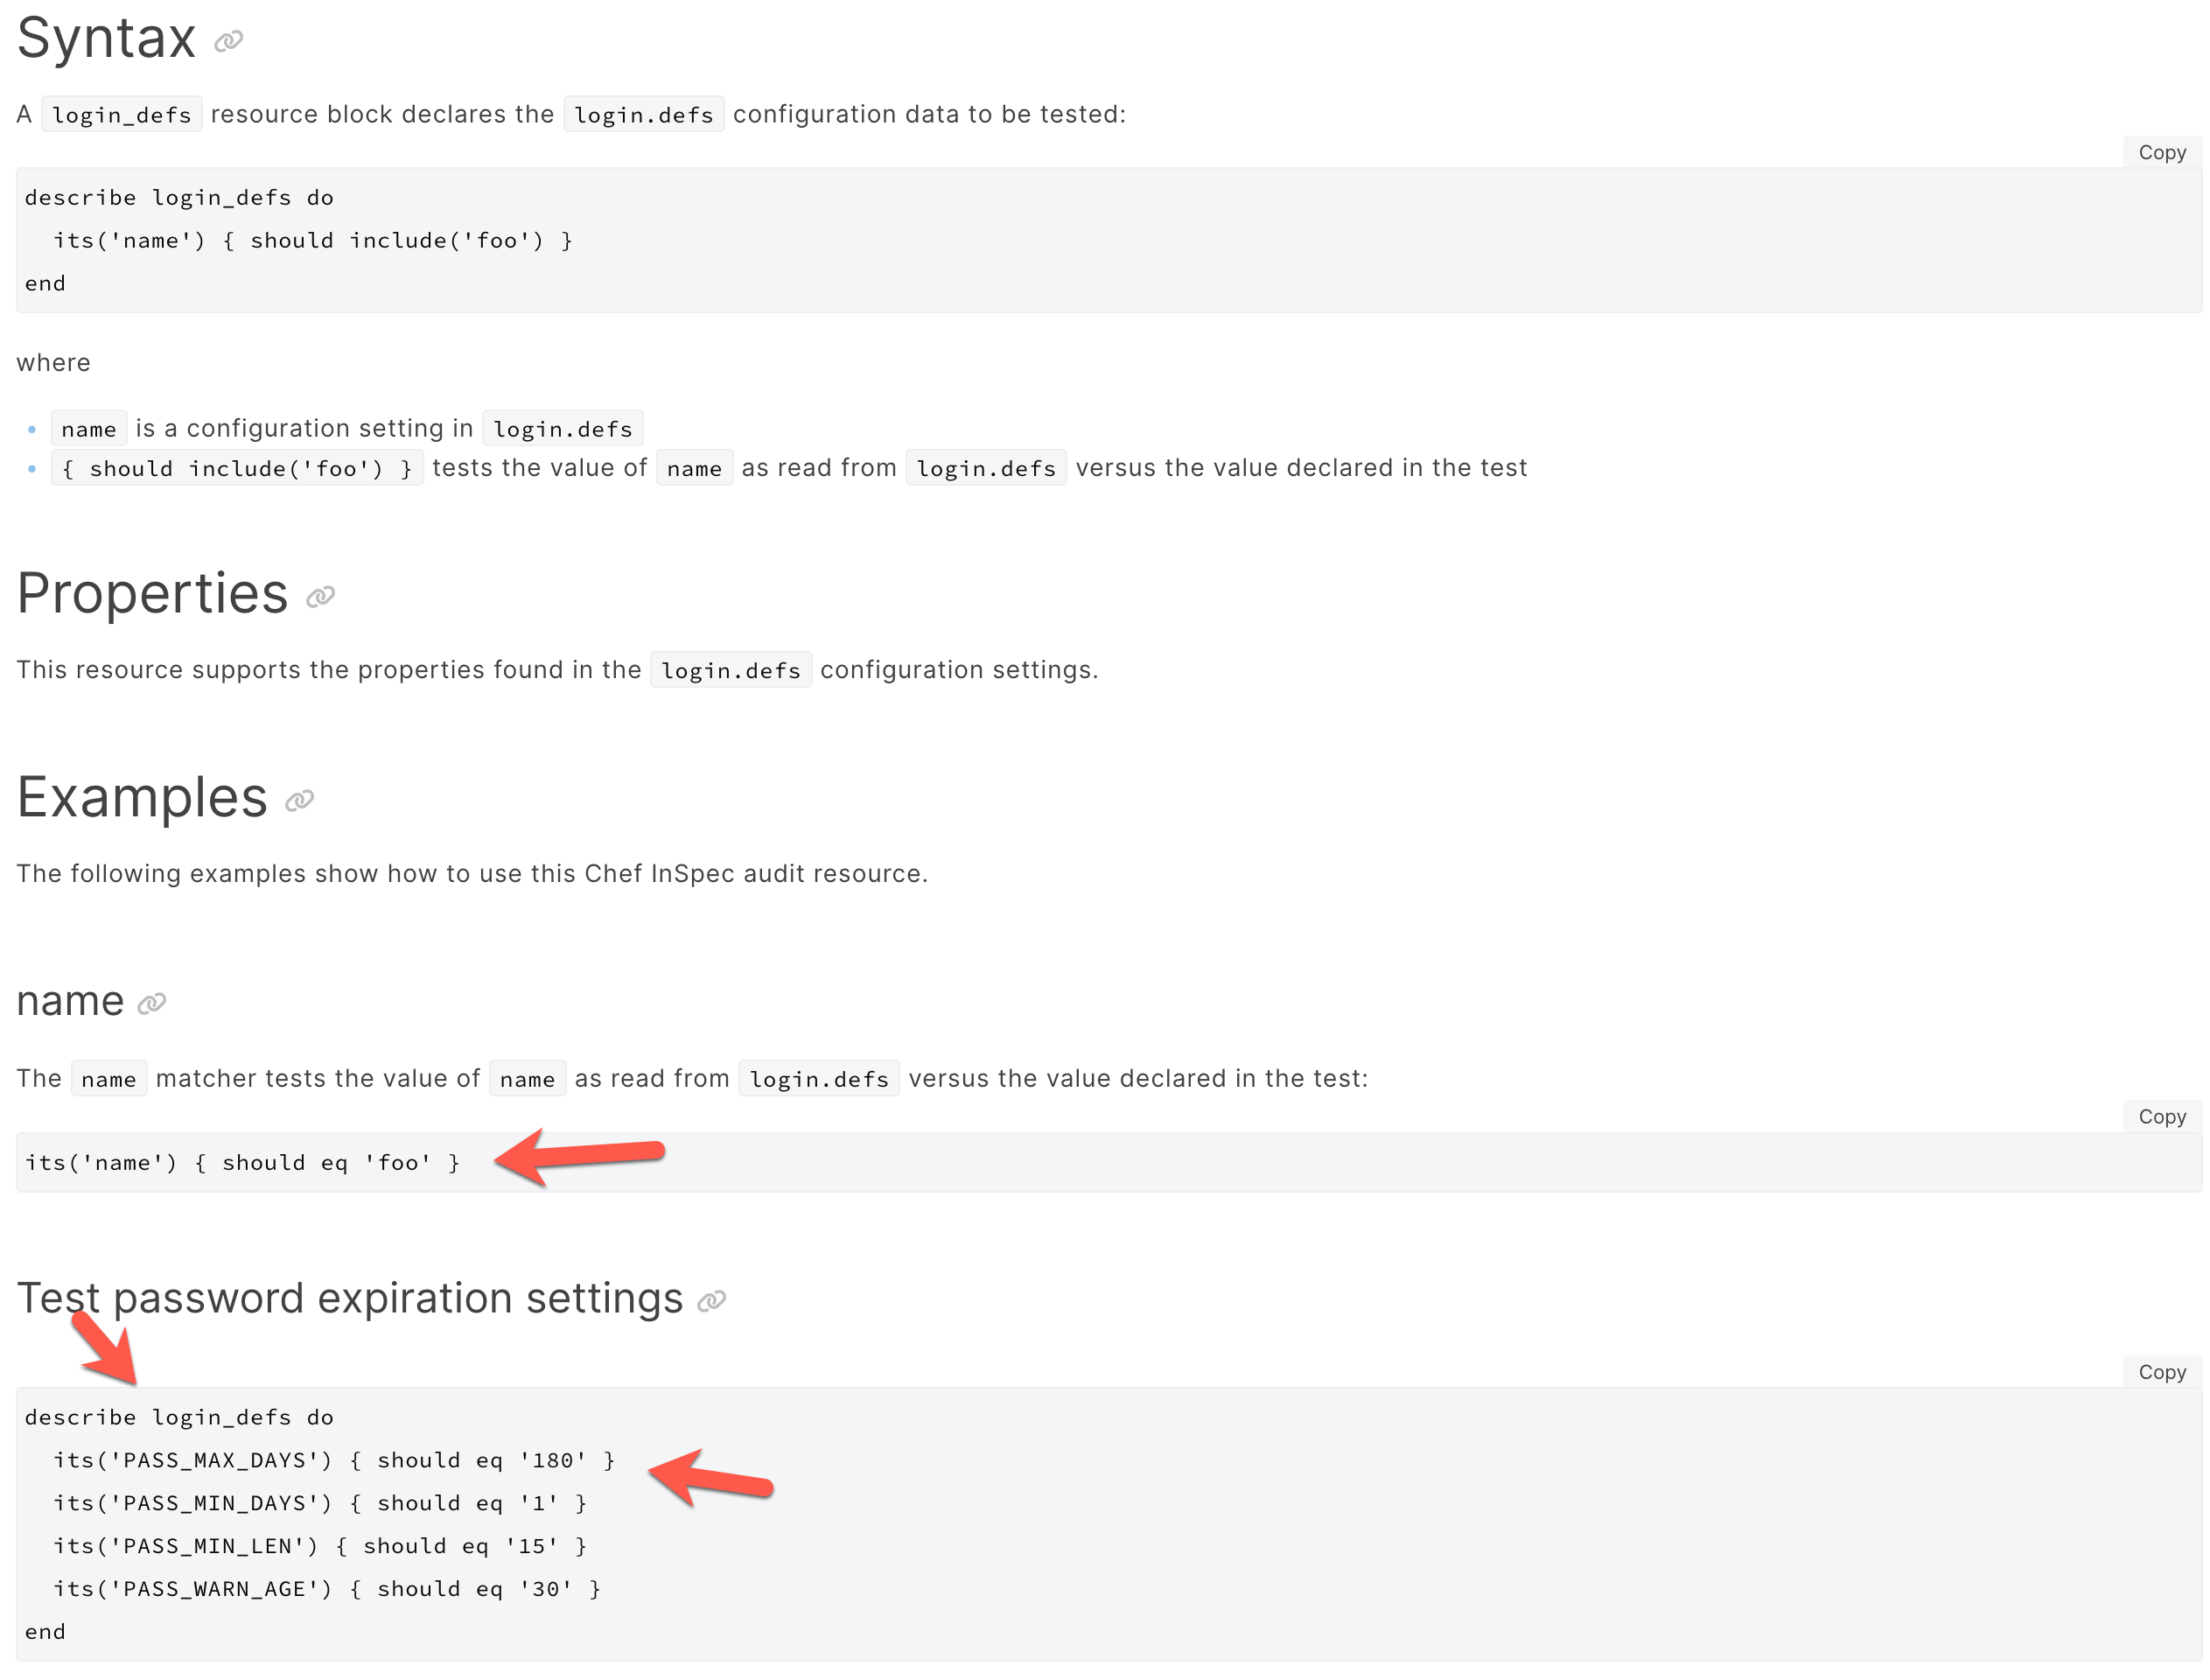Click the anchor link icon beside Syntax heading
This screenshot has width=2210, height=1680.
coord(229,41)
